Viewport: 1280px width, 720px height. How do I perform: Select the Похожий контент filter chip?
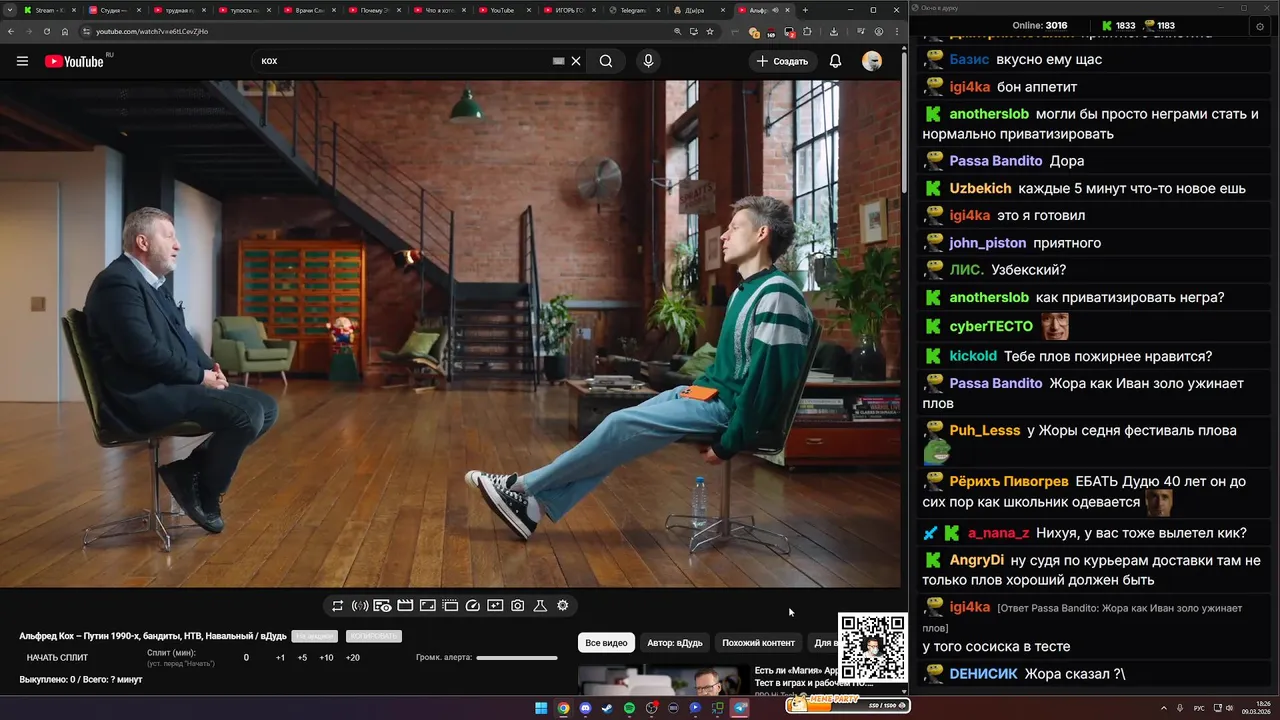click(758, 643)
